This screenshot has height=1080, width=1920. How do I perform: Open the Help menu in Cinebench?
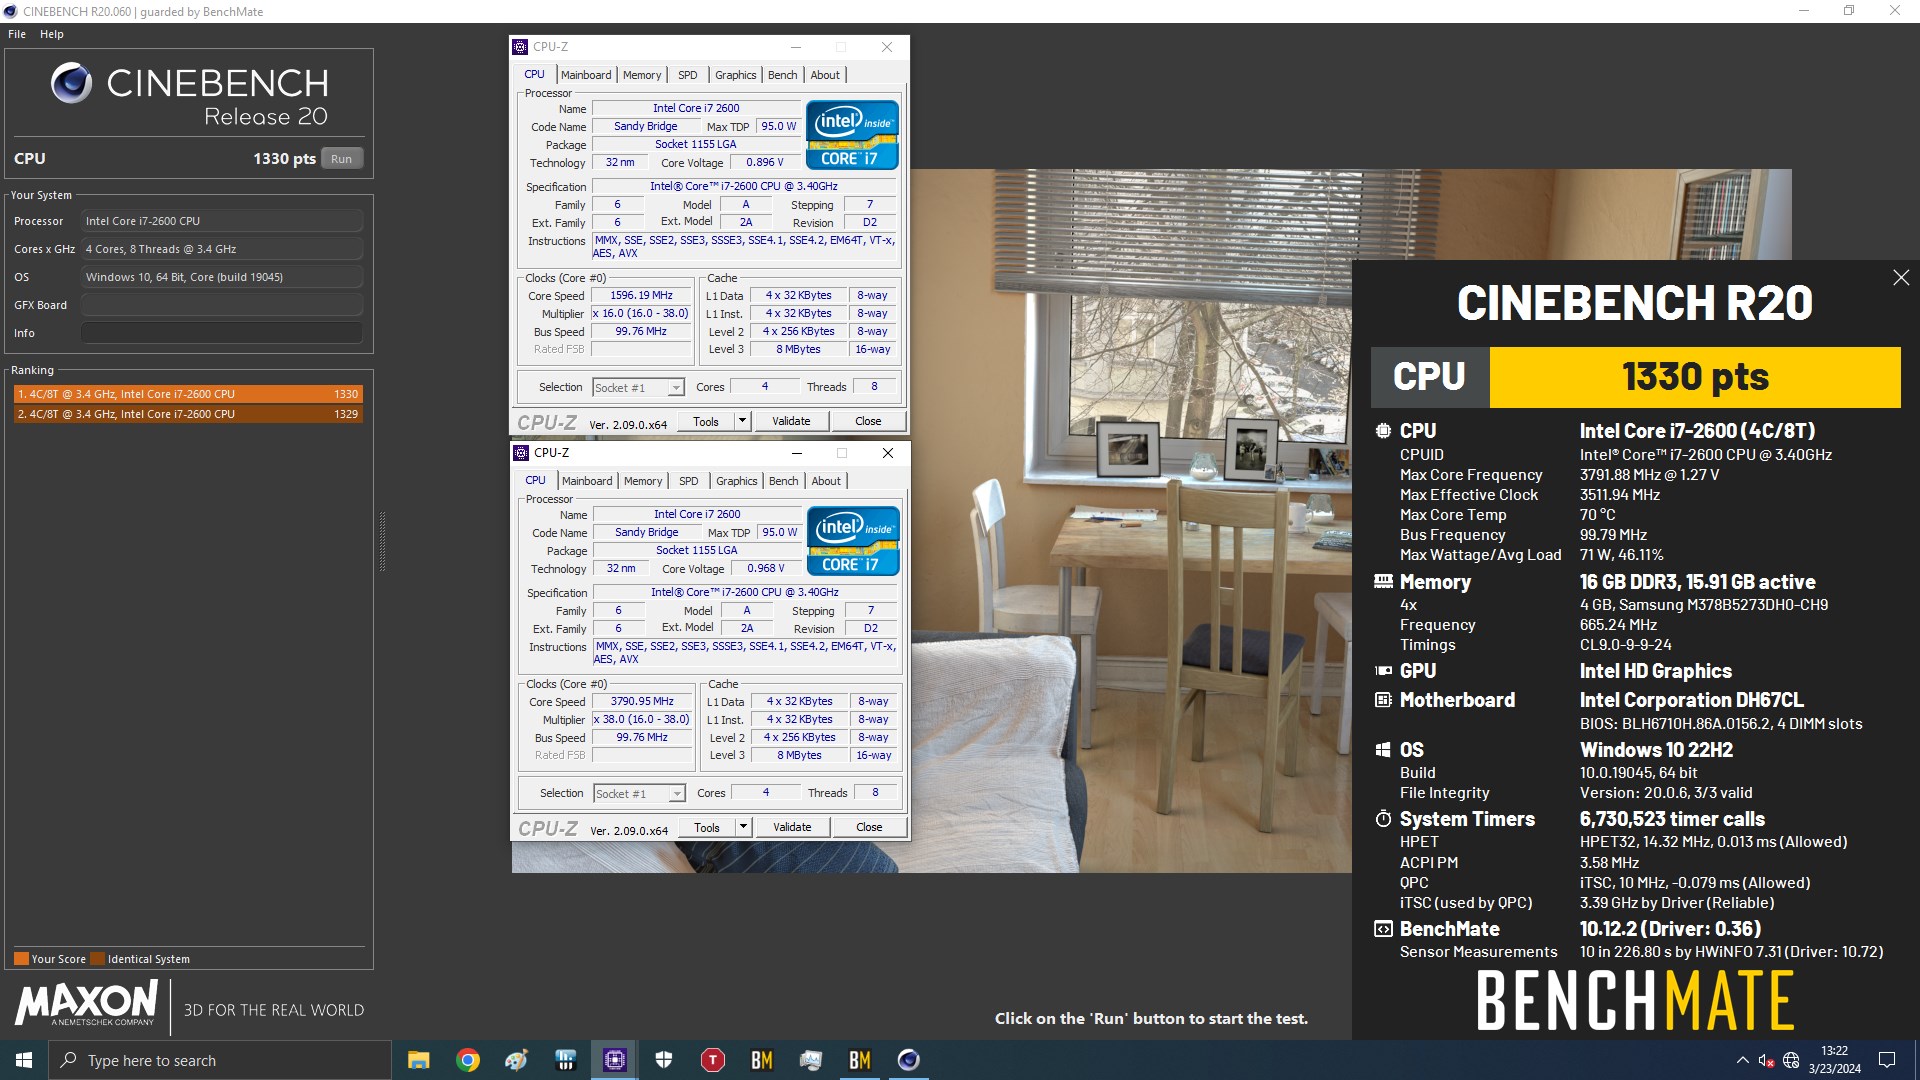[x=52, y=34]
